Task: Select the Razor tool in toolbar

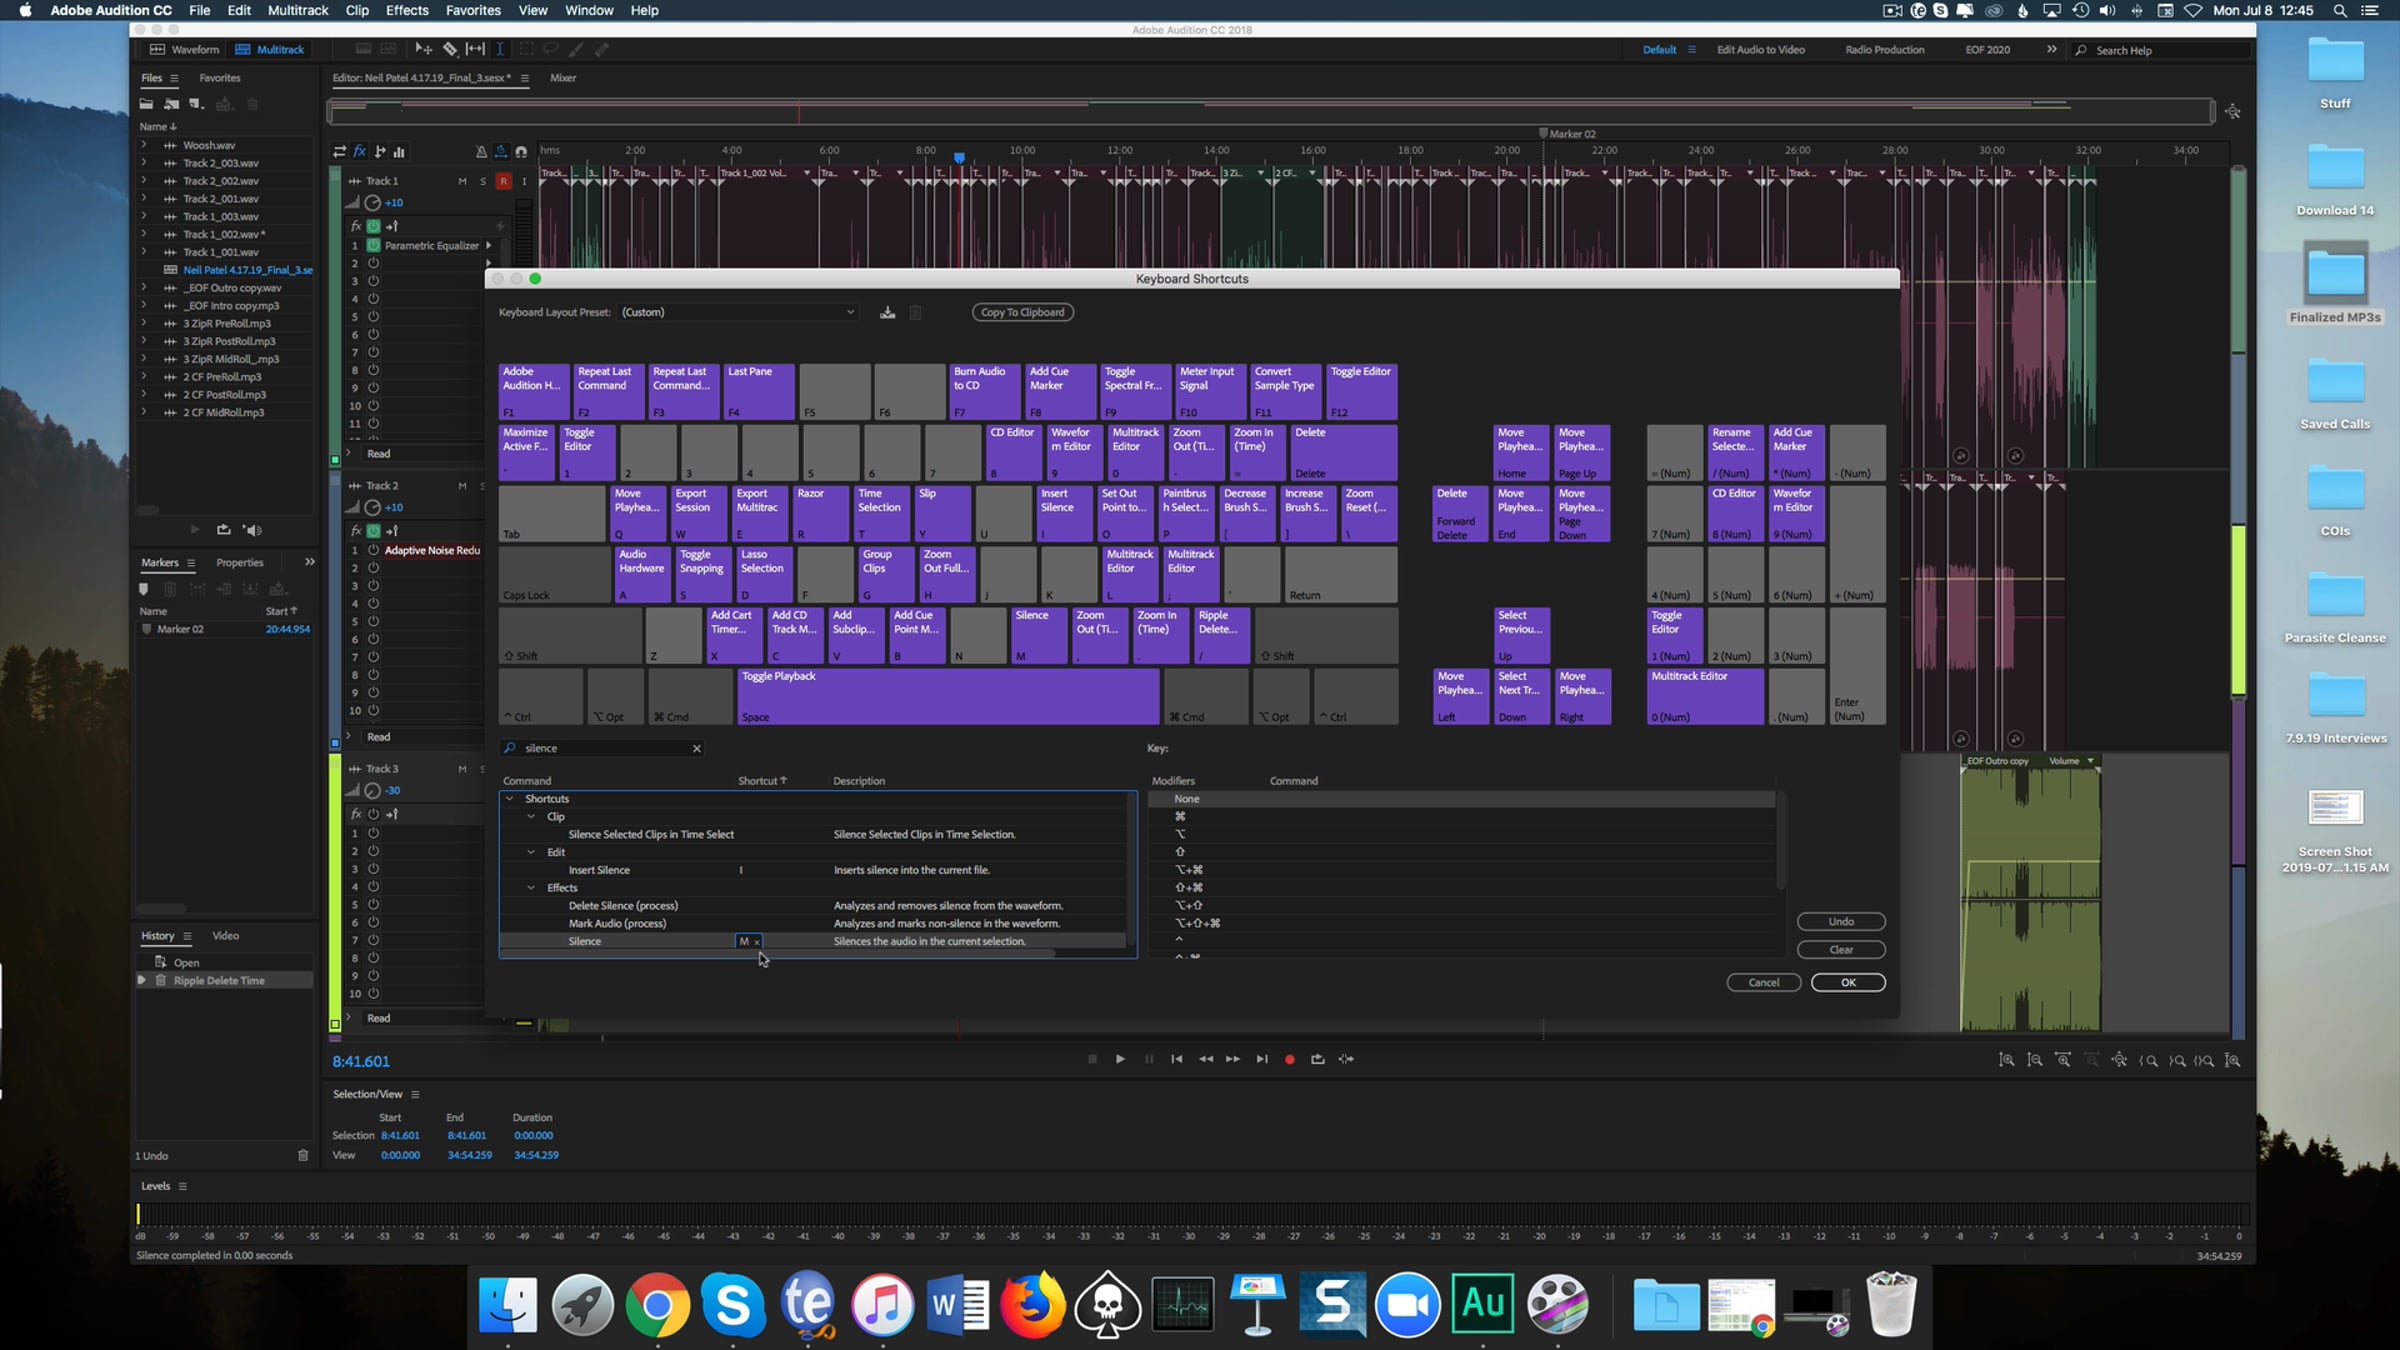Action: [450, 49]
